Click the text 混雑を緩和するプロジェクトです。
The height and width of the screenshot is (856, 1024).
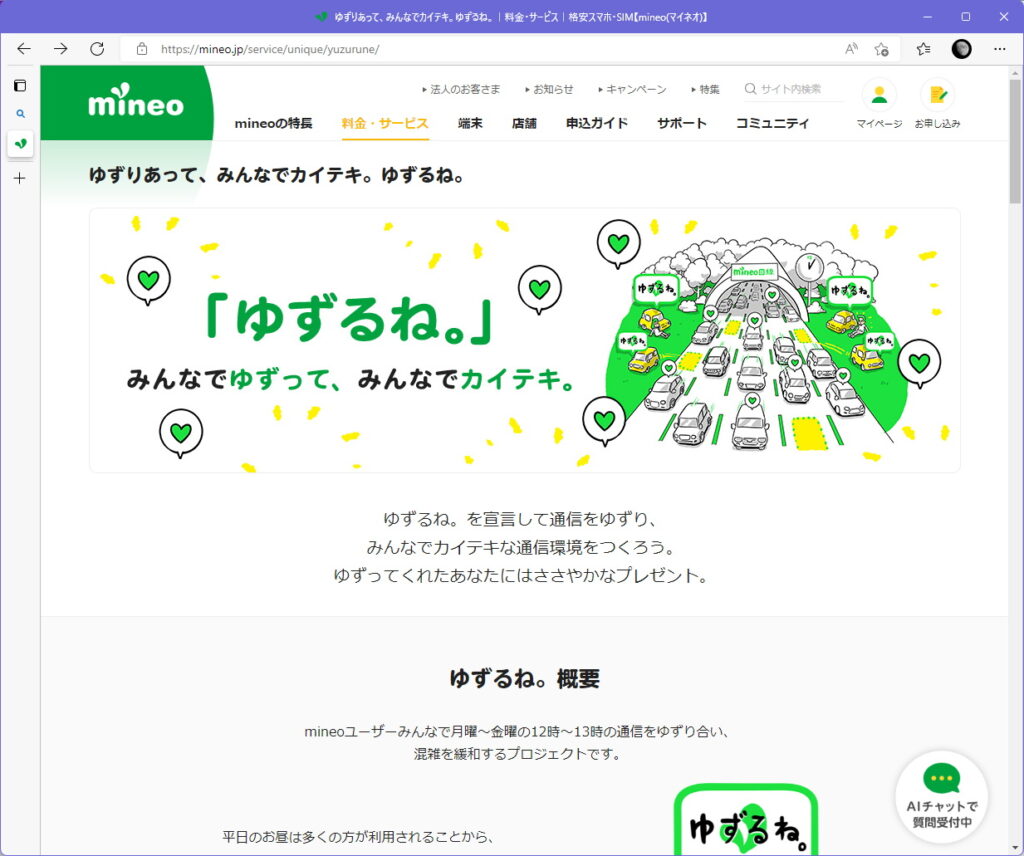point(517,753)
